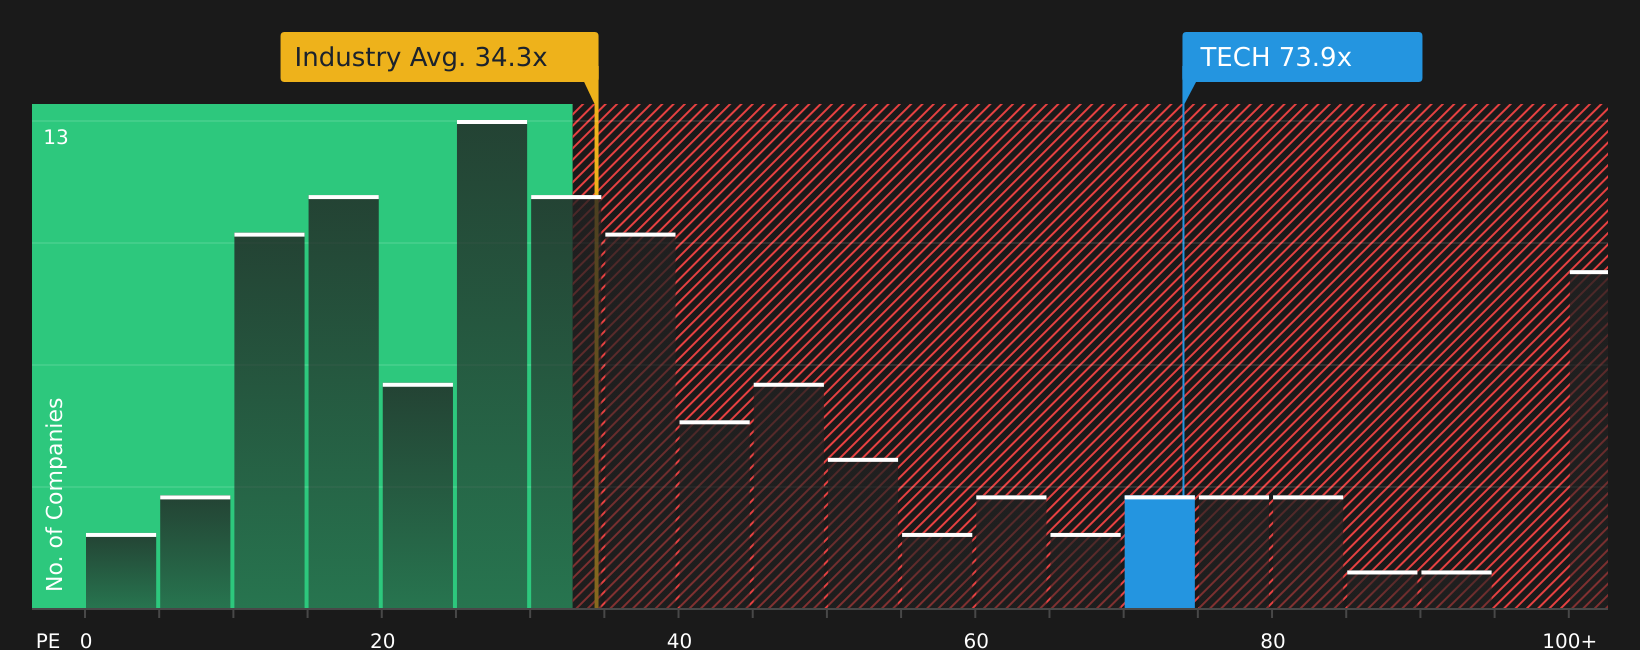Select the bar for PE 10-15
Screen dimensions: 1640x650
[269, 421]
